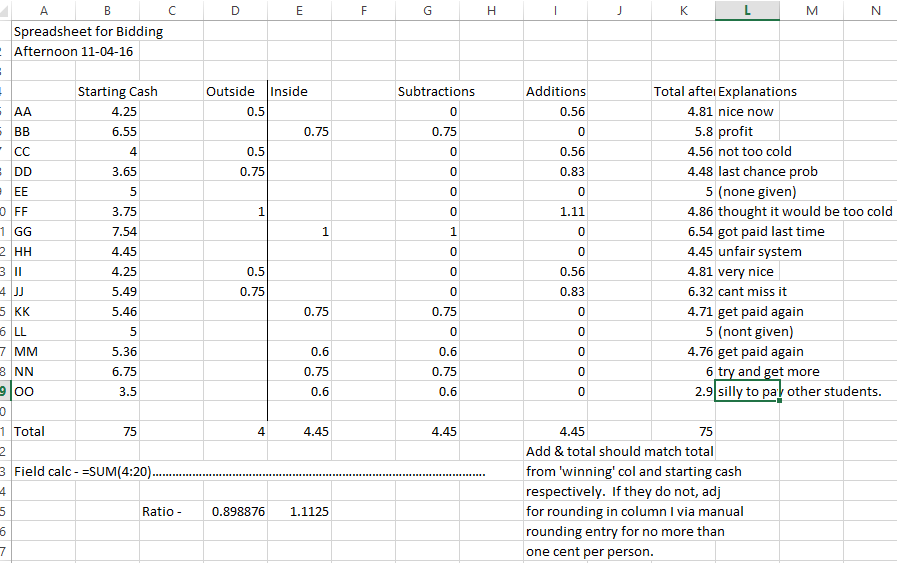Image resolution: width=897 pixels, height=563 pixels.
Task: Click the Ratio value 0.898876 cell
Action: [235, 511]
